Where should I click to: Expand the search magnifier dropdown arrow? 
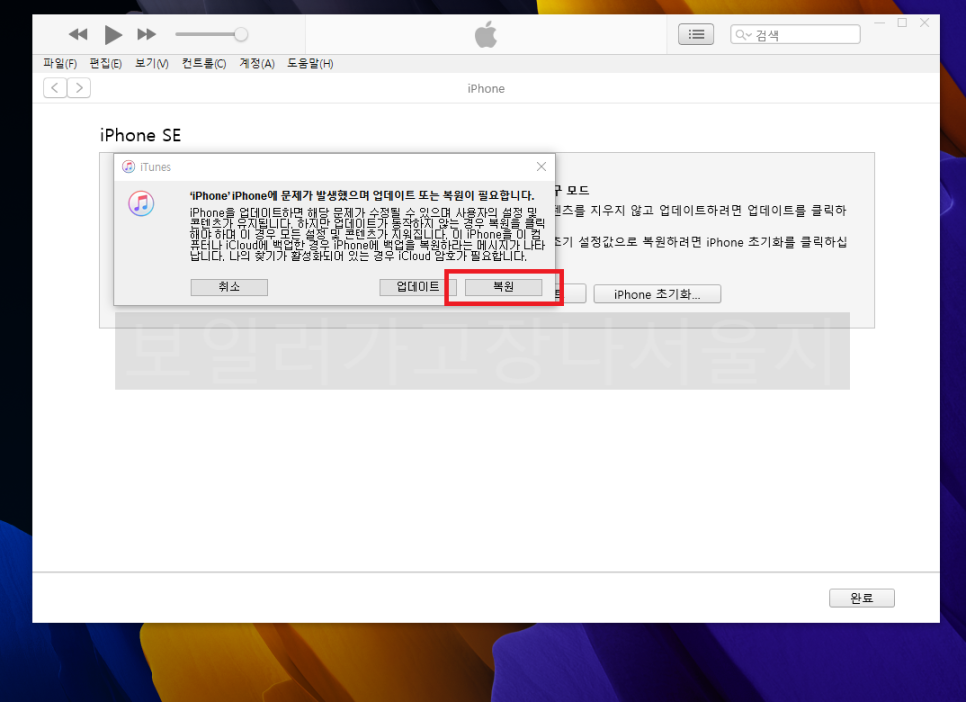744,35
